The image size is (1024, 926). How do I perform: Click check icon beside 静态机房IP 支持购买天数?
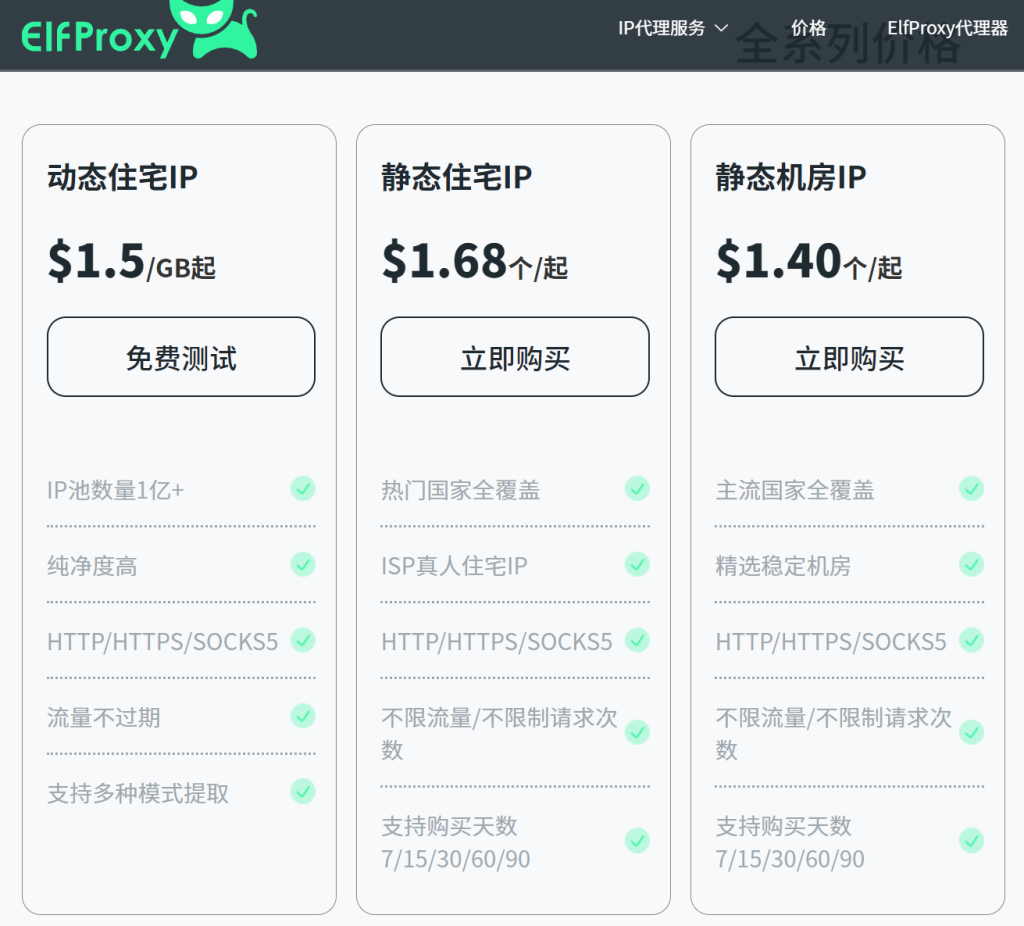click(x=972, y=840)
